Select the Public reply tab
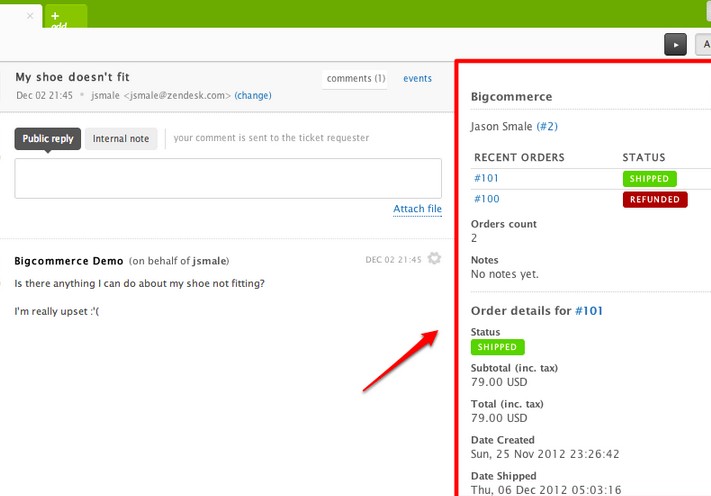The width and height of the screenshot is (711, 496). coord(48,139)
